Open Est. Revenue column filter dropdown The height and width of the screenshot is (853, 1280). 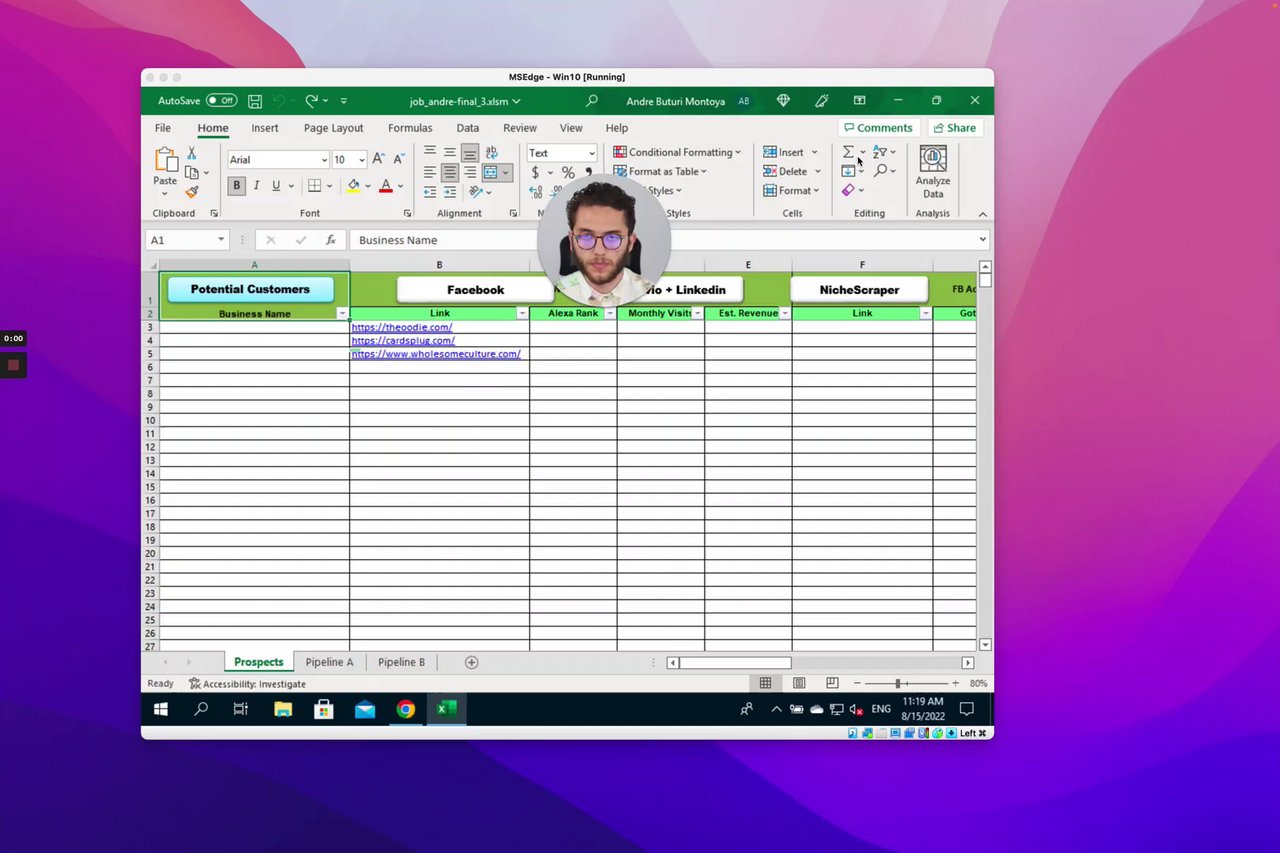coord(785,314)
